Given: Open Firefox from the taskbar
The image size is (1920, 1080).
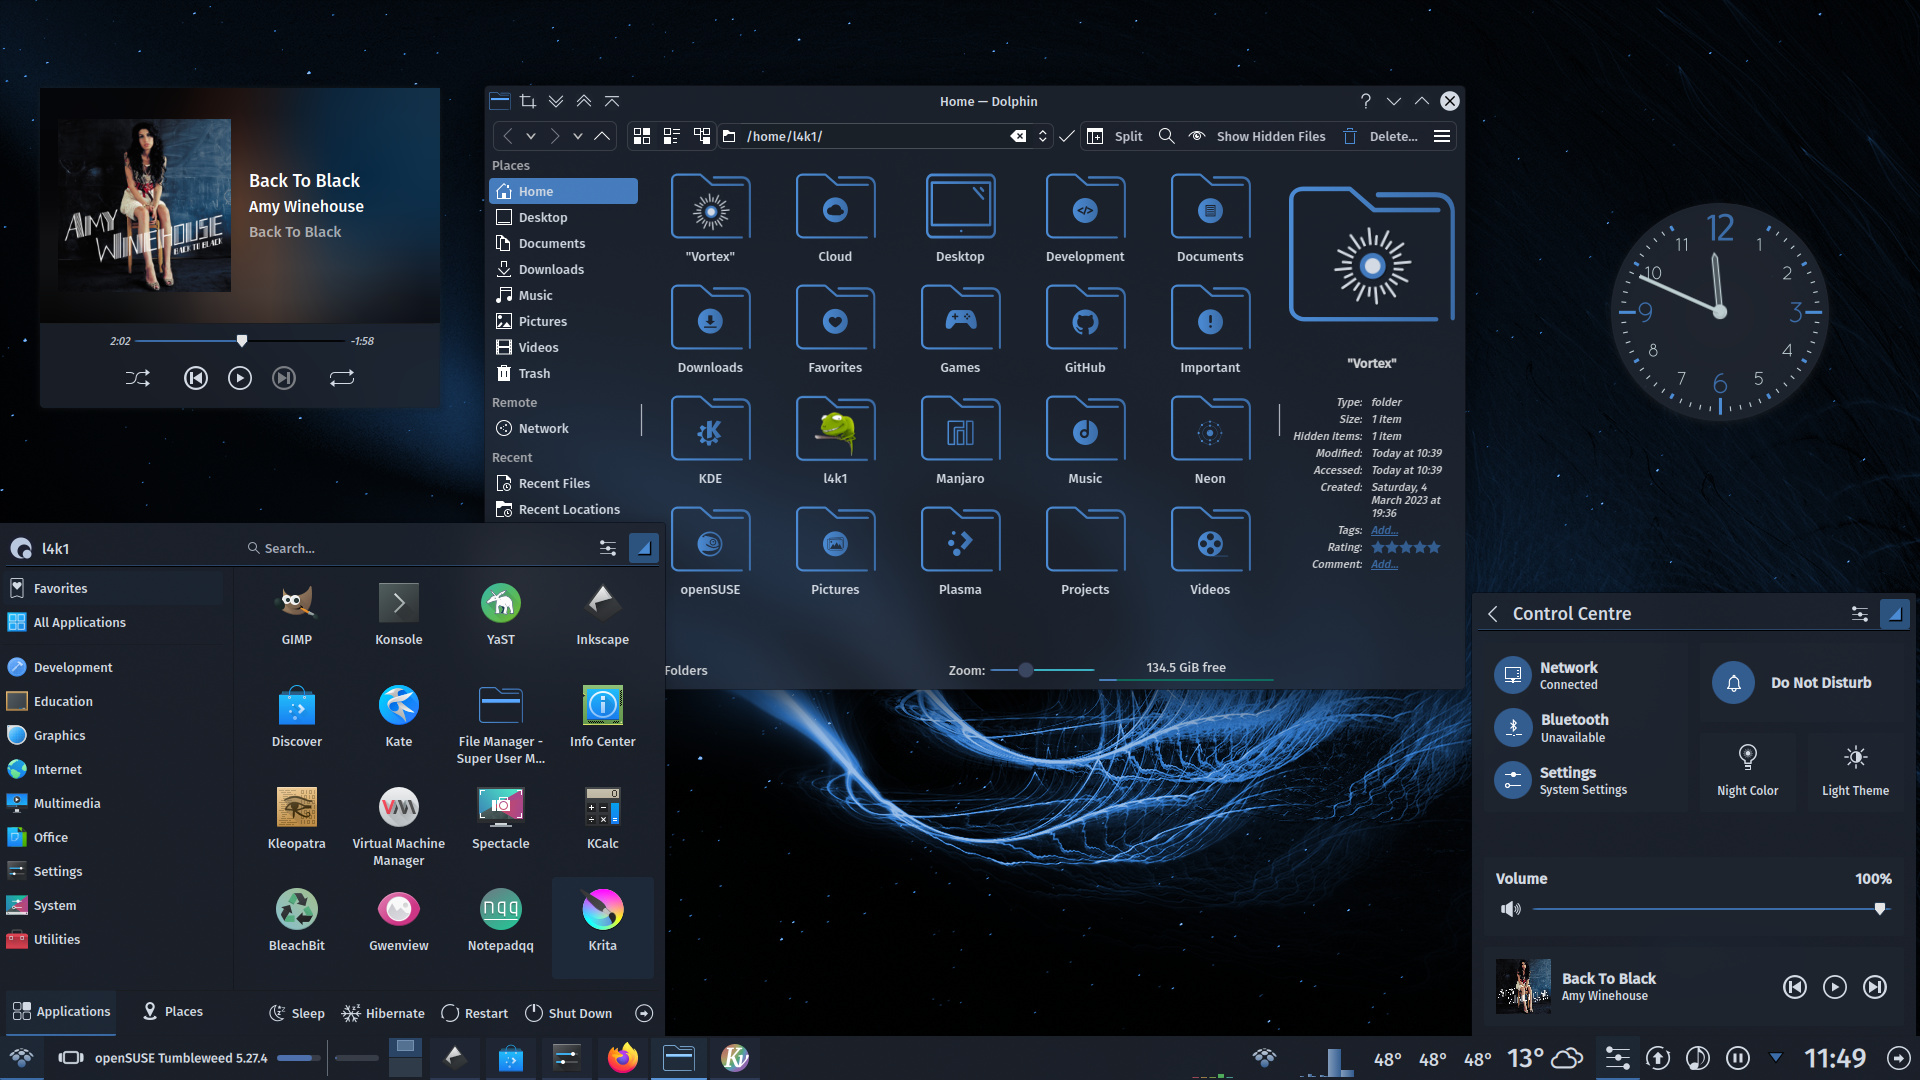Looking at the screenshot, I should tap(623, 1058).
